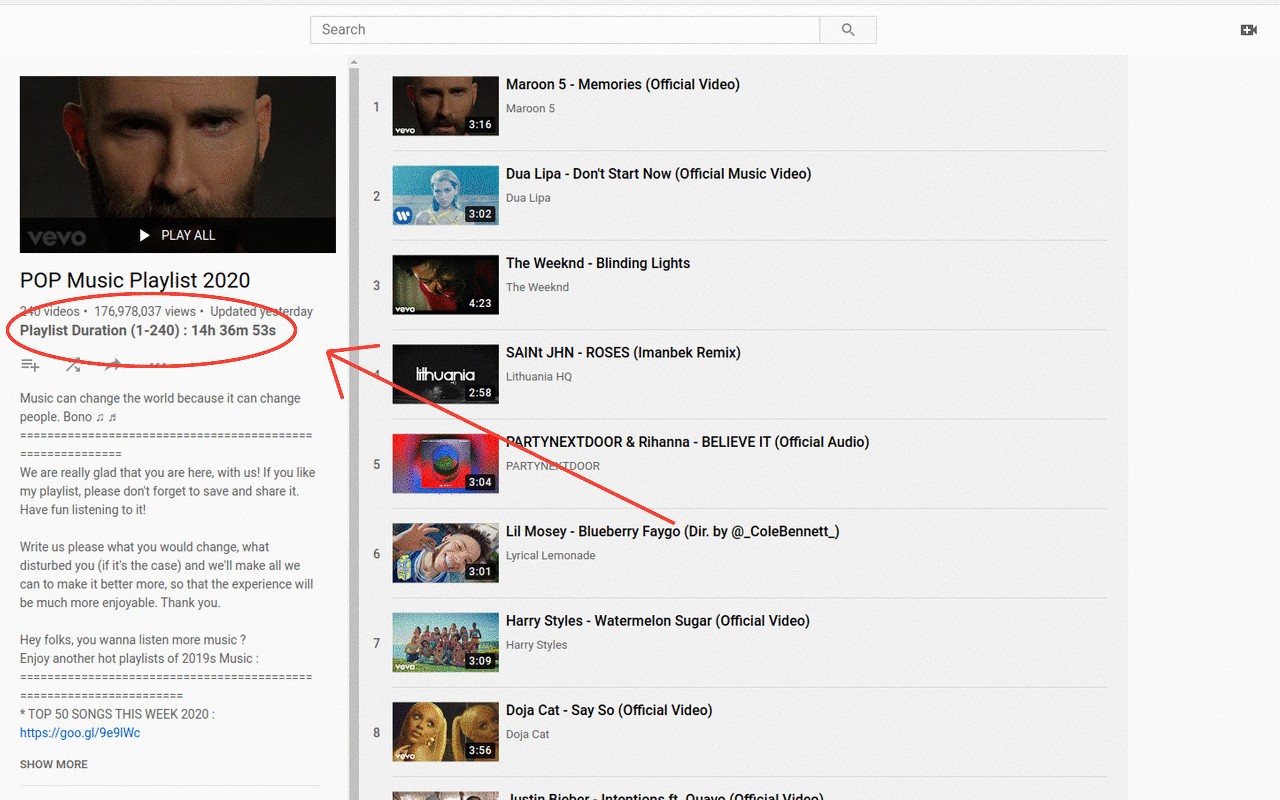Click title 'Maroon 5 - Memories (Official Video)'
The width and height of the screenshot is (1280, 800).
pos(623,85)
